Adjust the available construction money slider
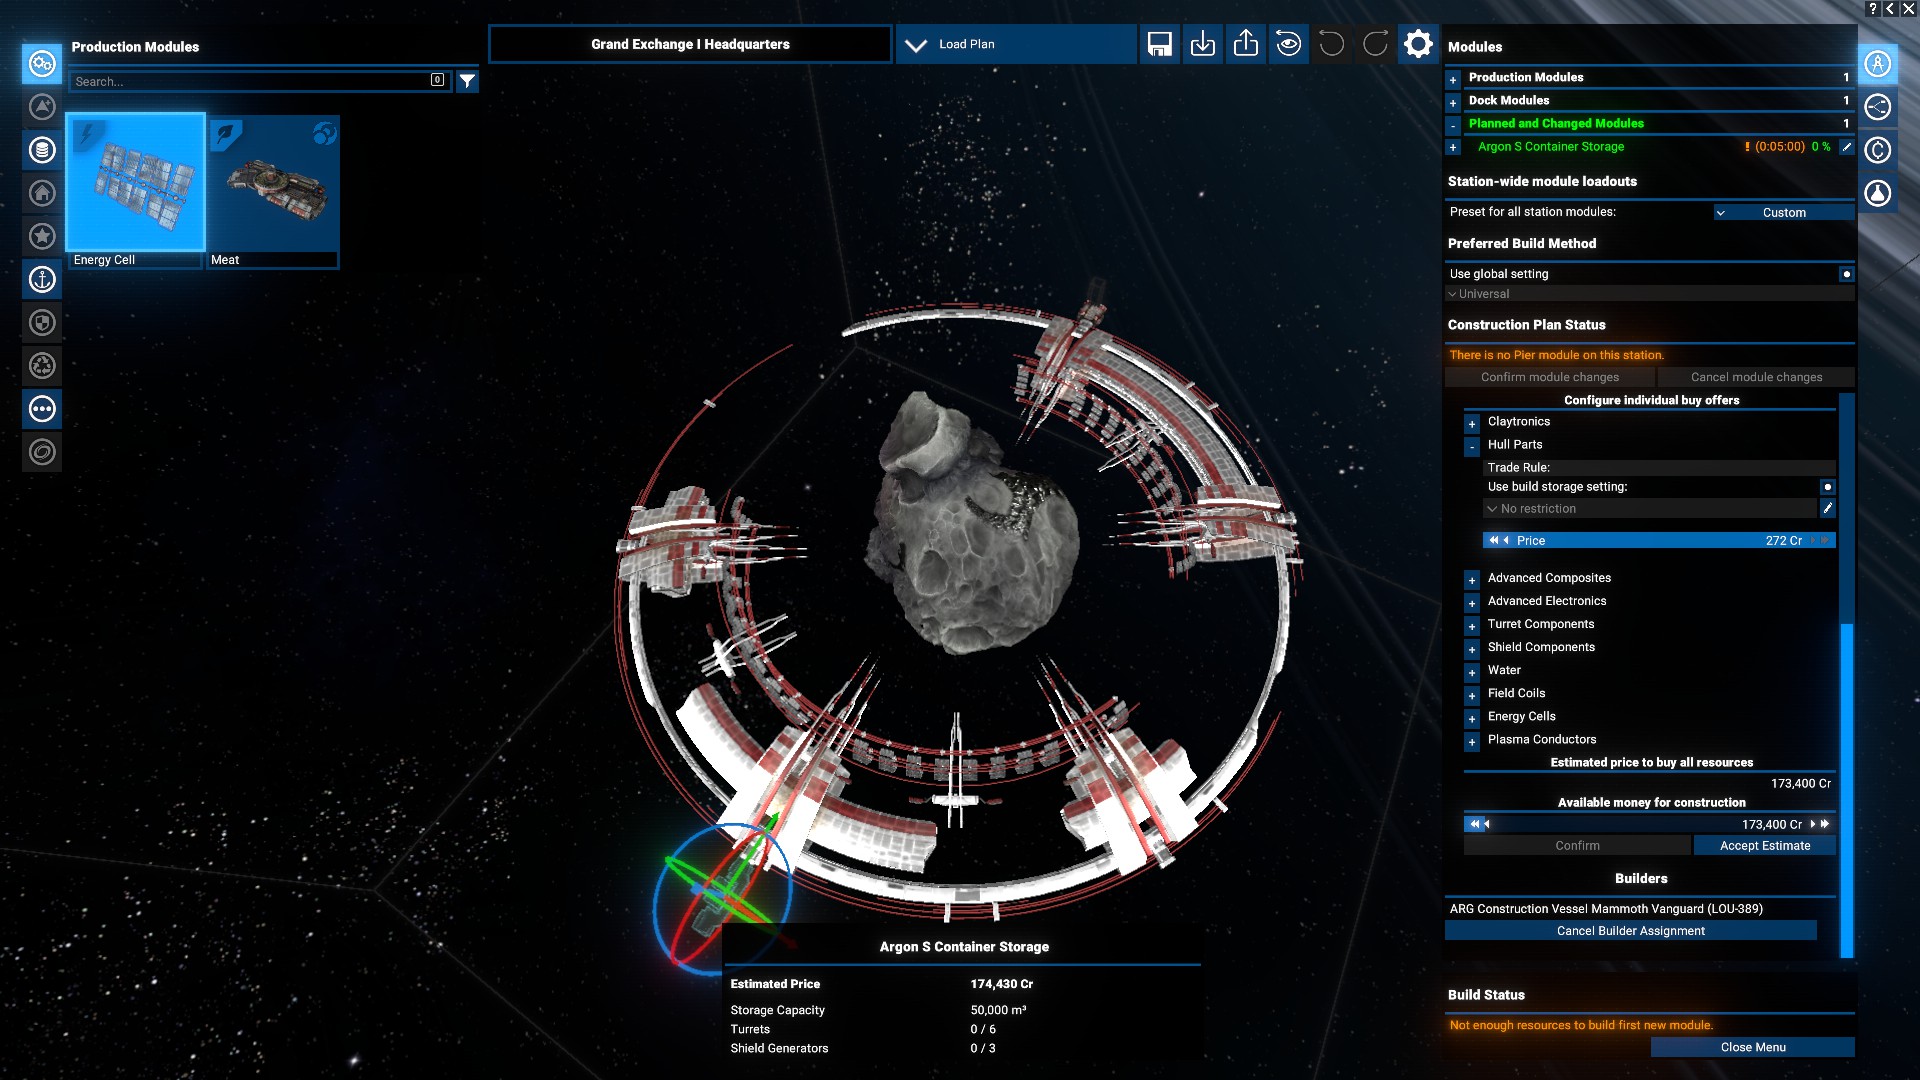Screen dimensions: 1920x1080 pos(1650,824)
